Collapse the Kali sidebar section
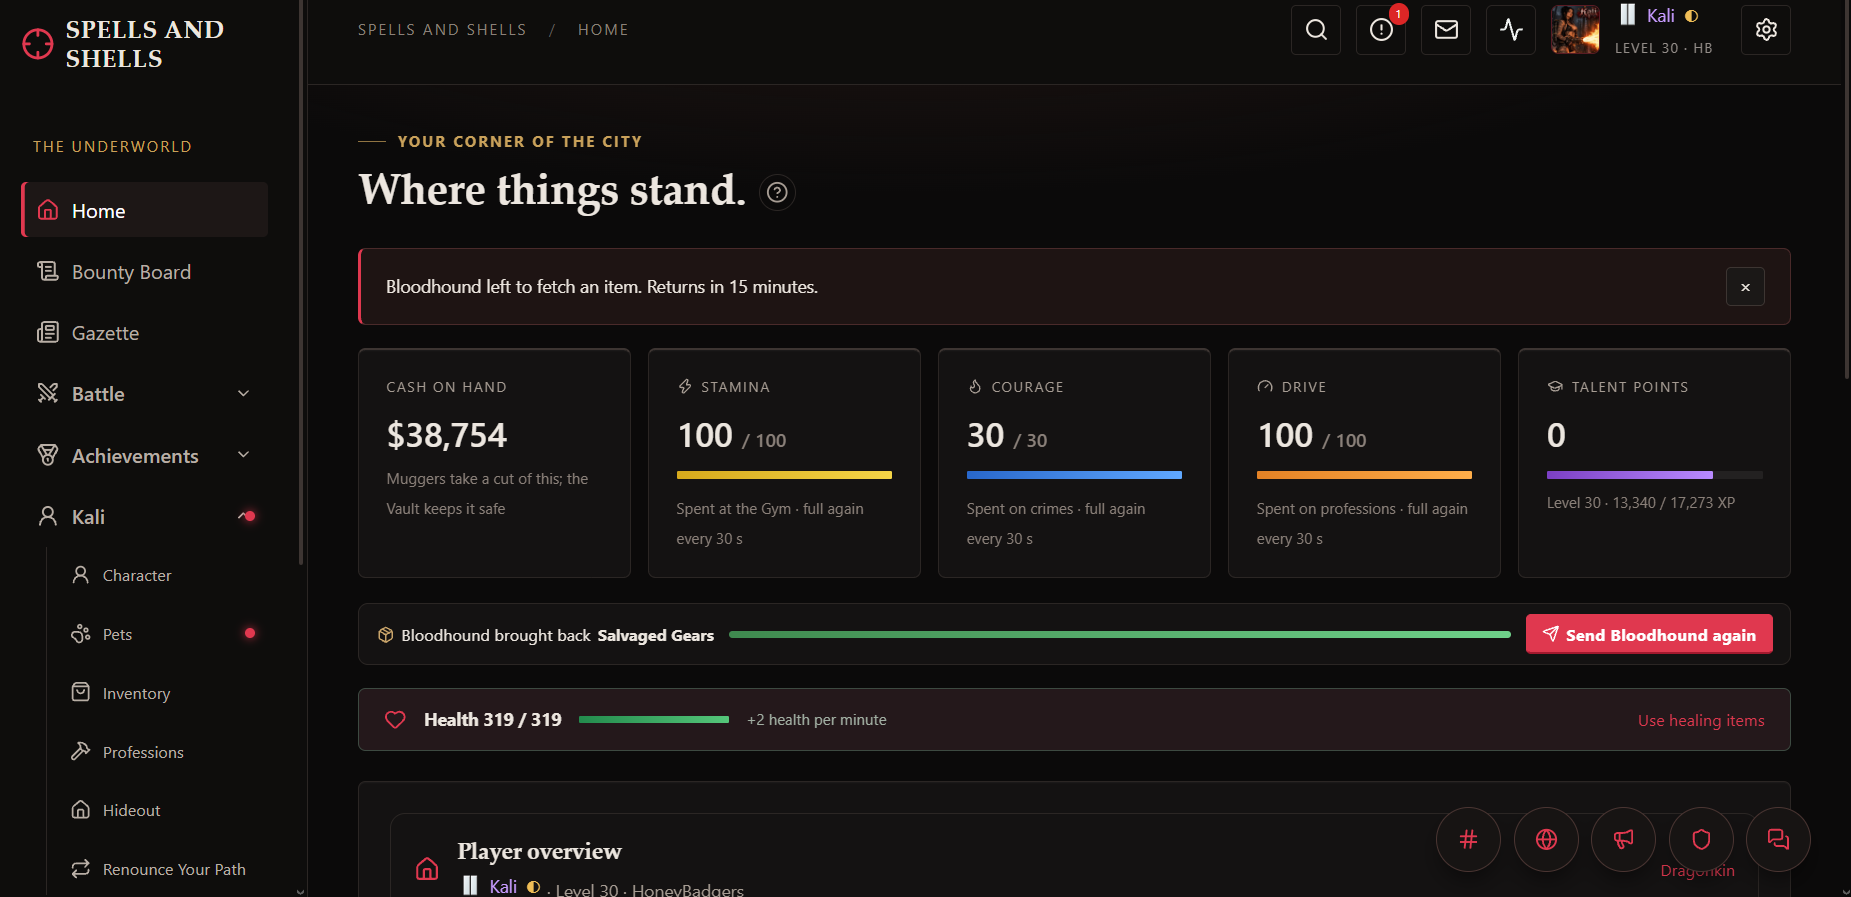1851x897 pixels. pyautogui.click(x=145, y=517)
